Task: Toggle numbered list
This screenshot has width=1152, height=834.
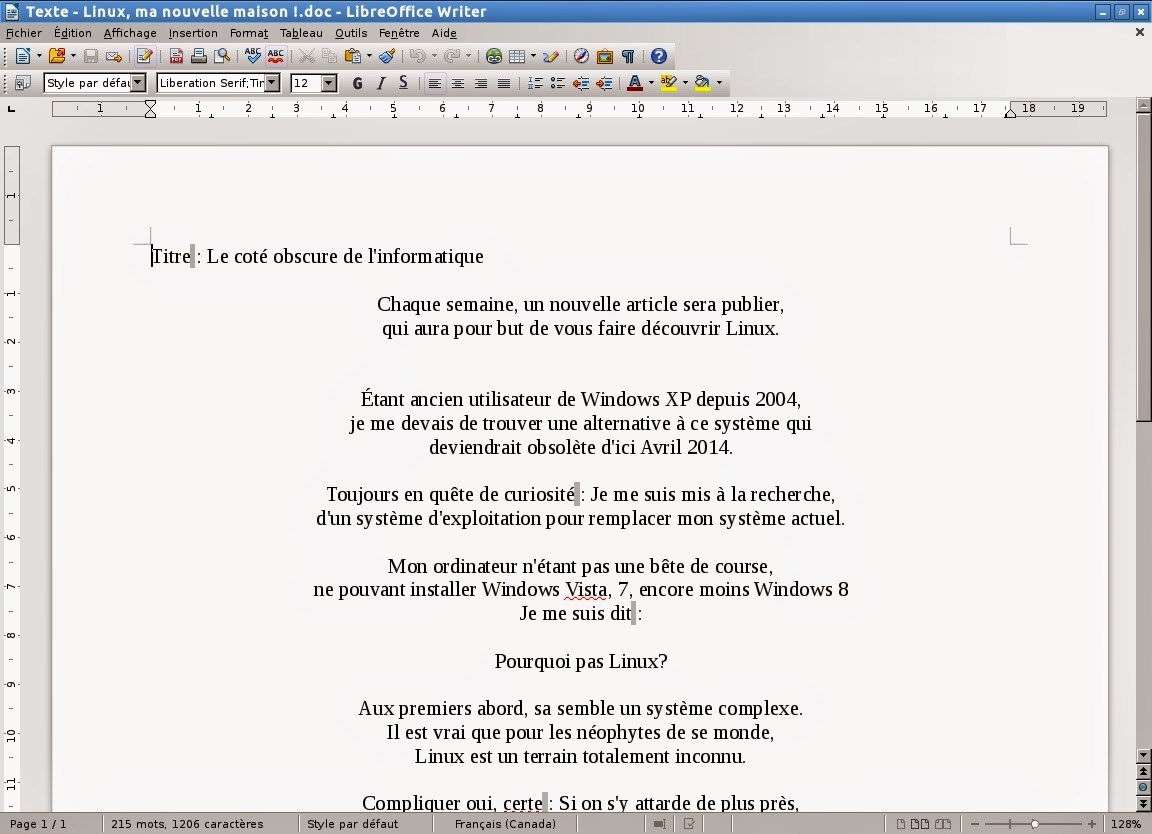Action: 535,83
